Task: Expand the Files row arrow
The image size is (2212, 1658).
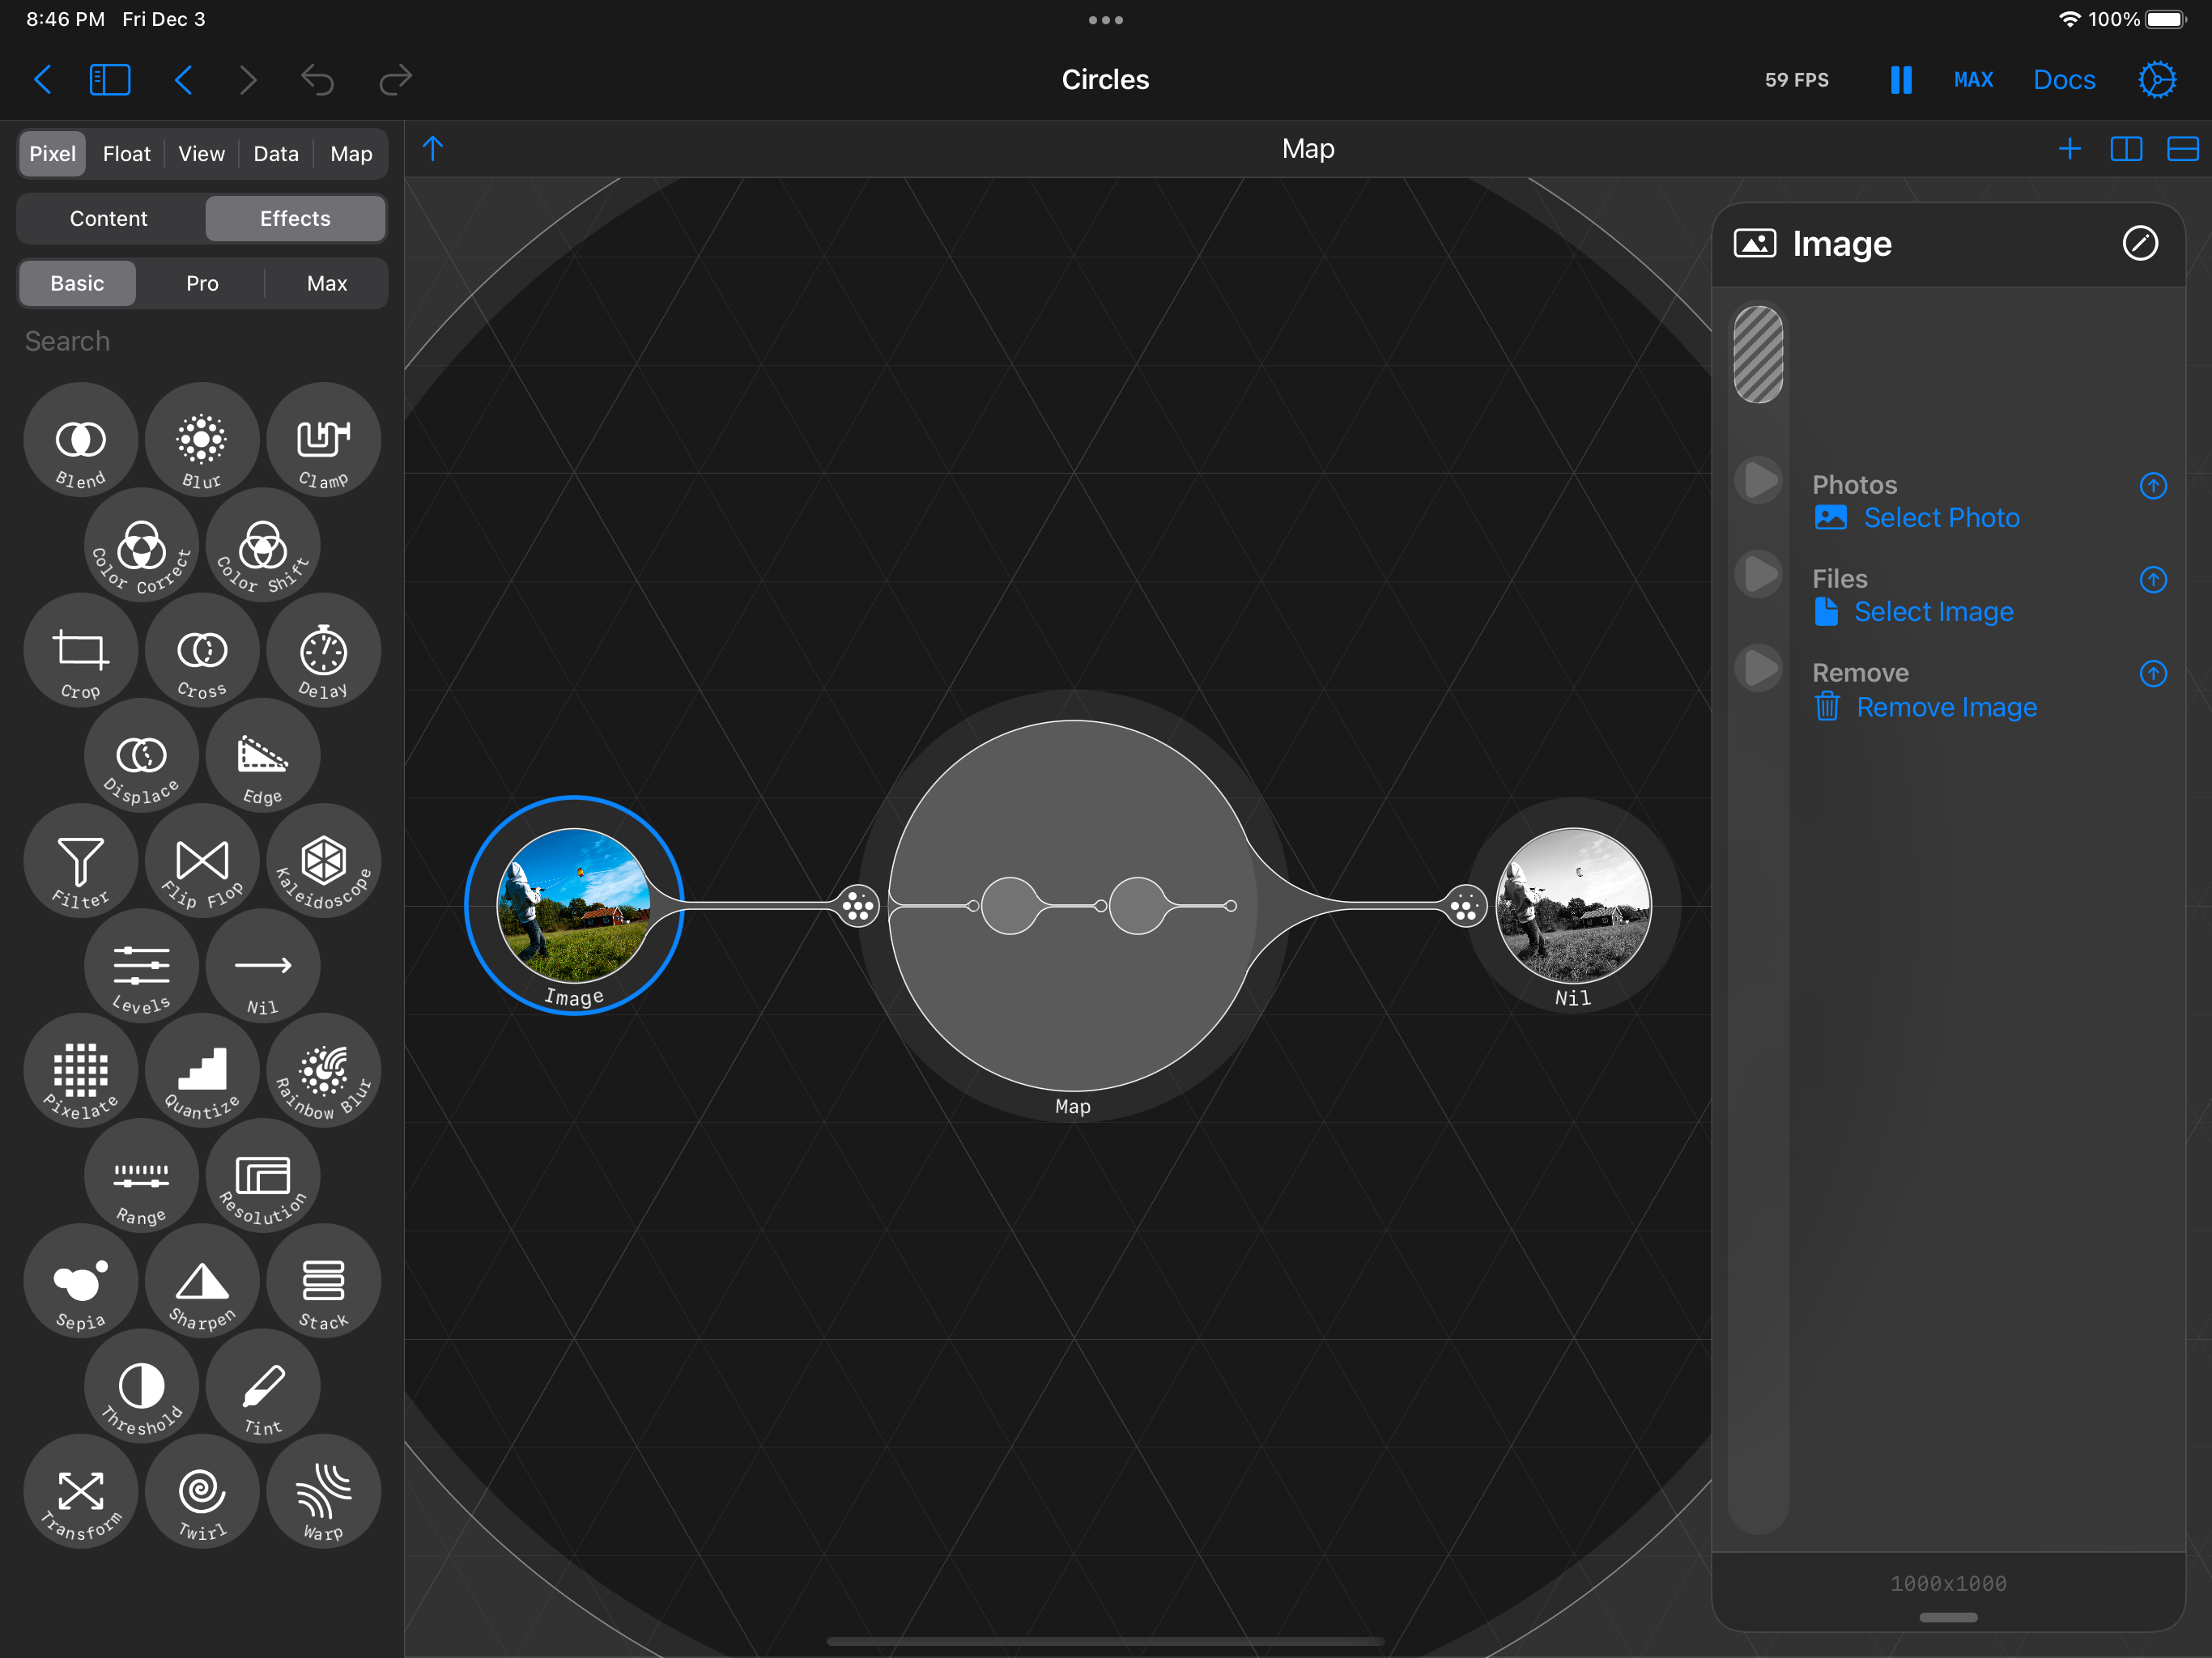Action: [2152, 580]
